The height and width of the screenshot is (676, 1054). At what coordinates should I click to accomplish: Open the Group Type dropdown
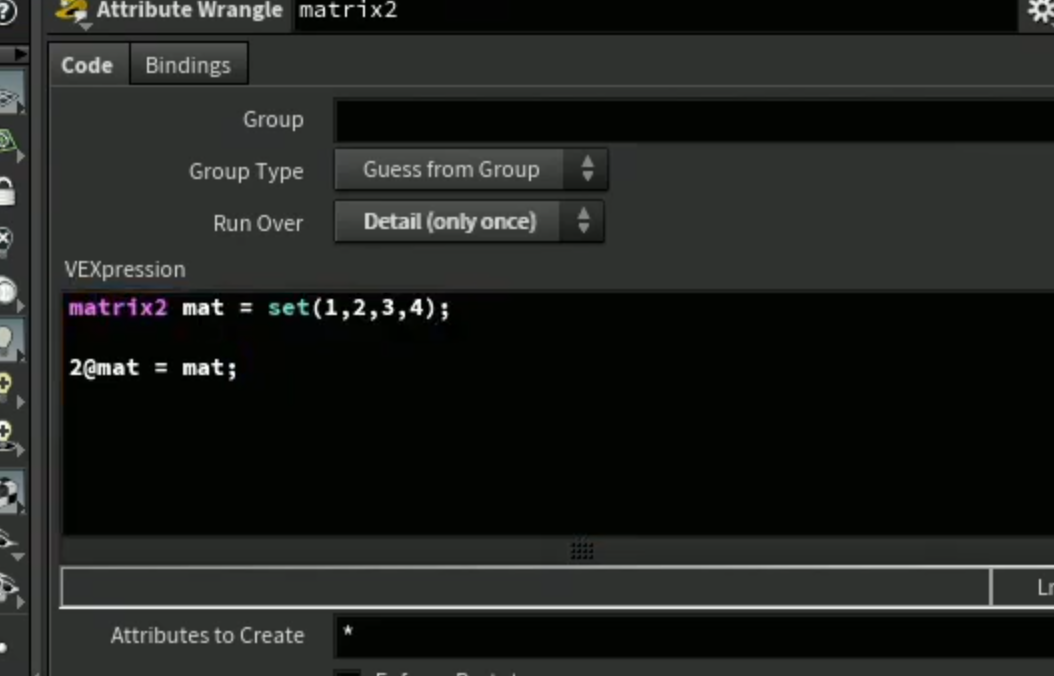point(471,169)
